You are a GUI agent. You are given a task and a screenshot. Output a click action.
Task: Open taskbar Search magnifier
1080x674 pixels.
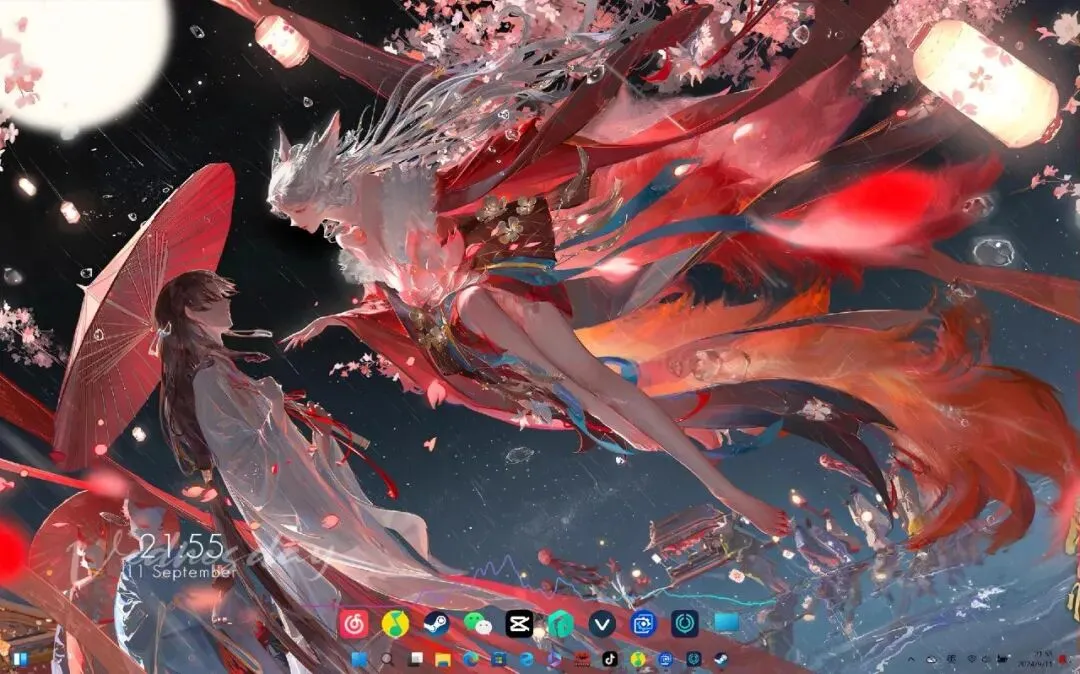coord(387,660)
